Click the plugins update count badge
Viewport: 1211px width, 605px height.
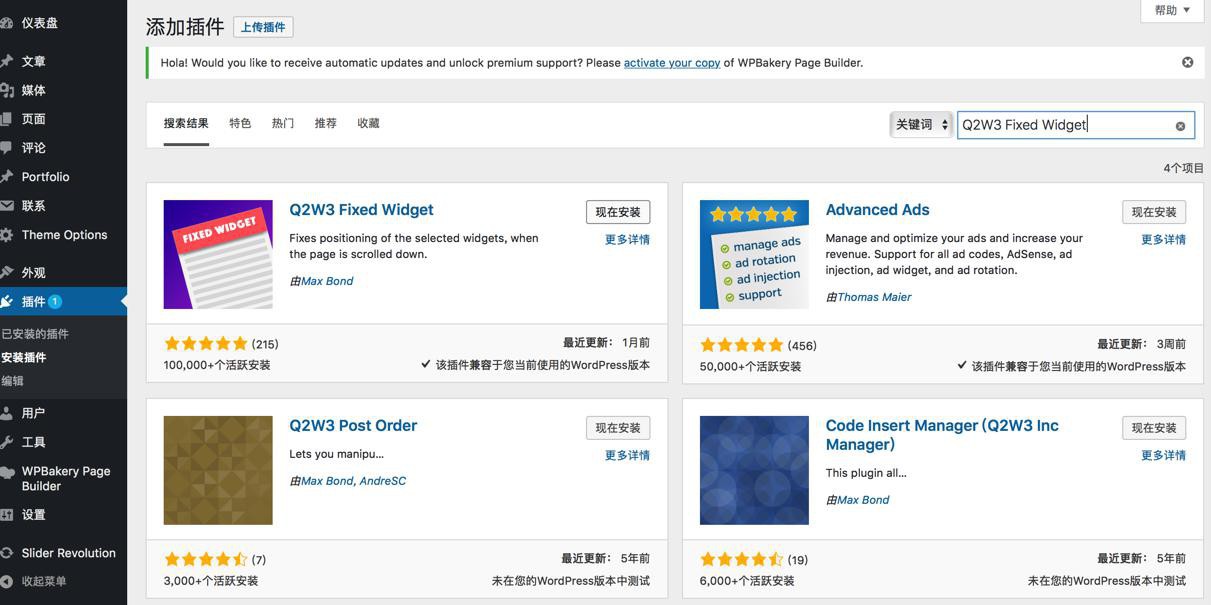tap(55, 301)
